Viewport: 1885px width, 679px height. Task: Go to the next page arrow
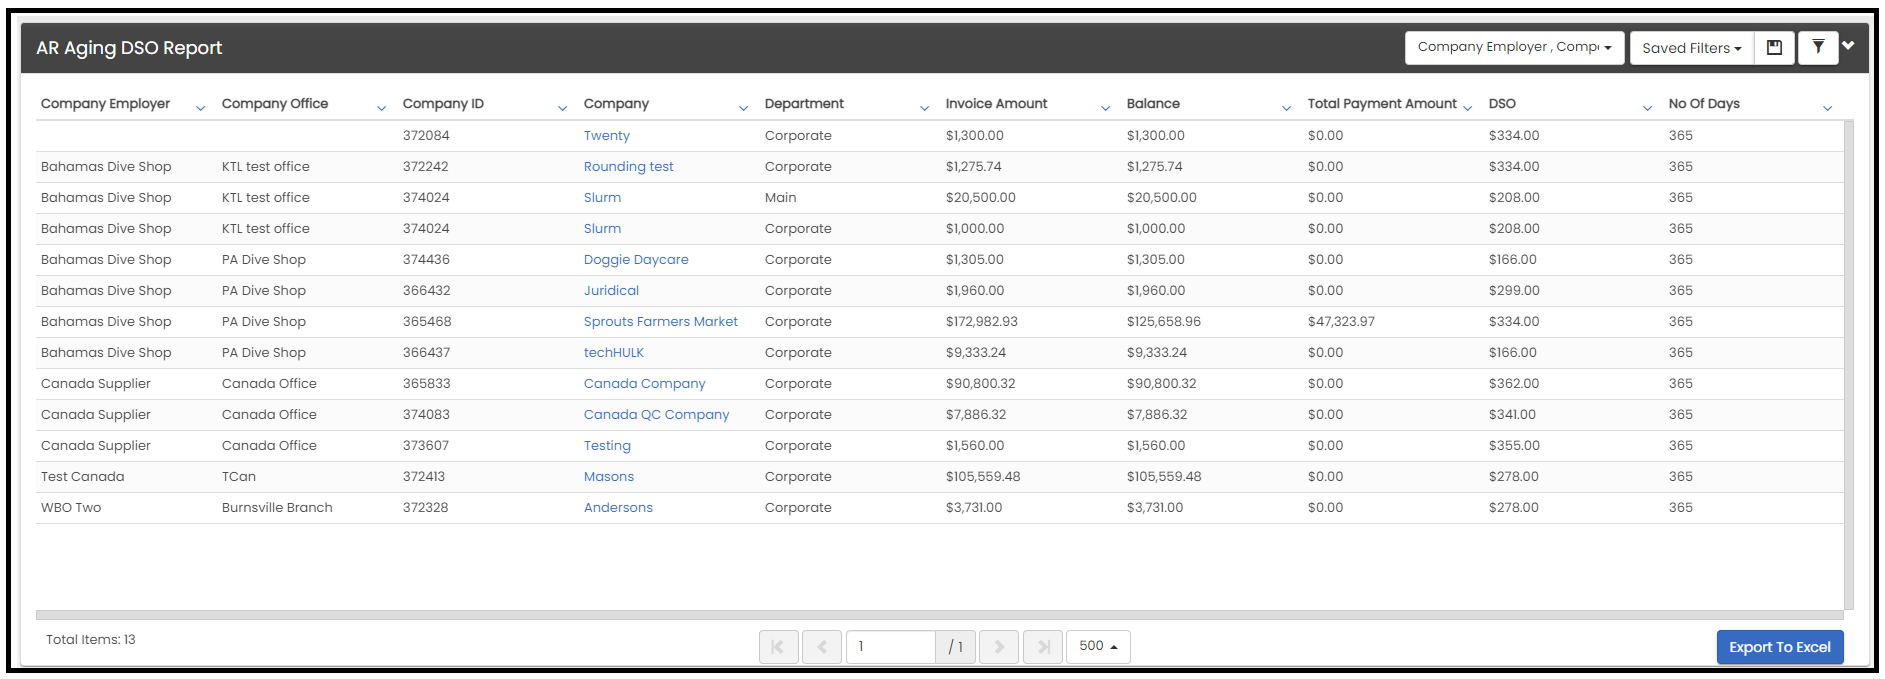click(999, 647)
